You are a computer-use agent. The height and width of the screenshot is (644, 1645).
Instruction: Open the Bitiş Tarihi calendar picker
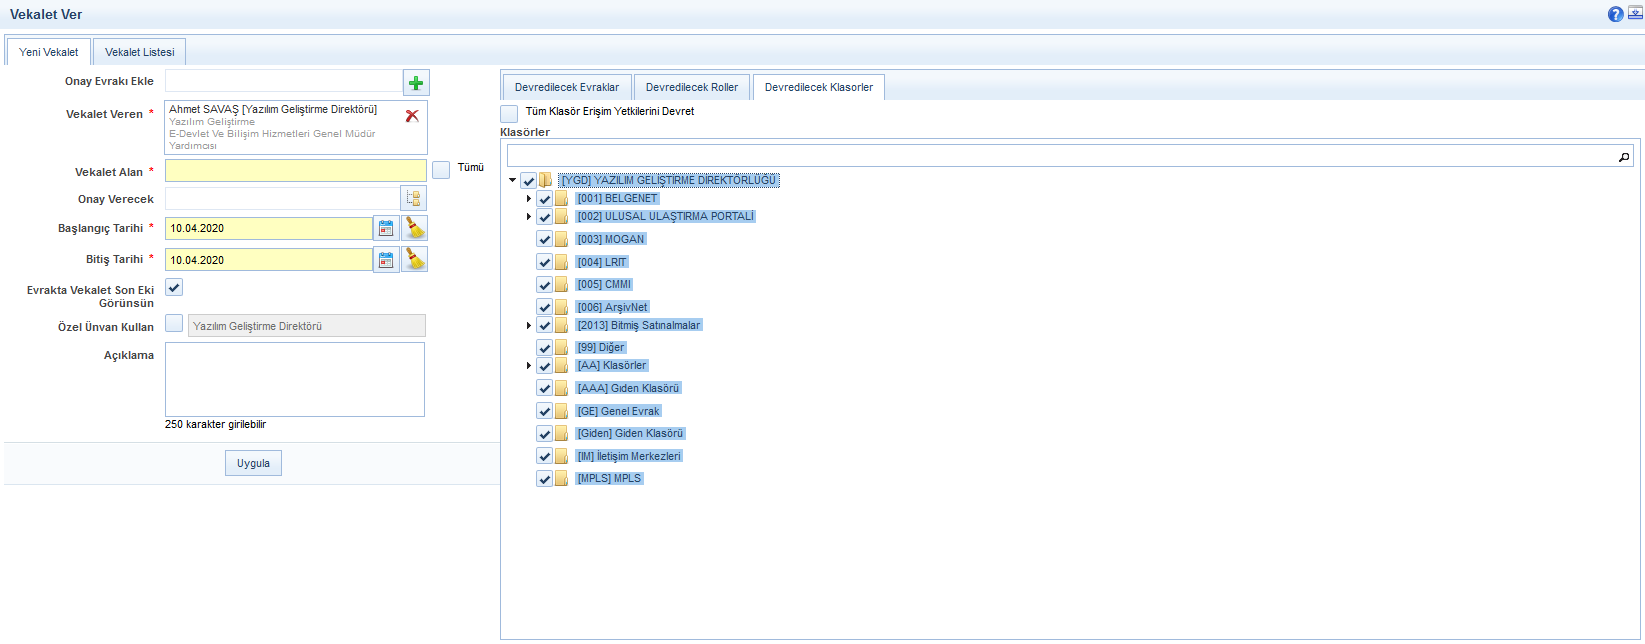(x=386, y=260)
